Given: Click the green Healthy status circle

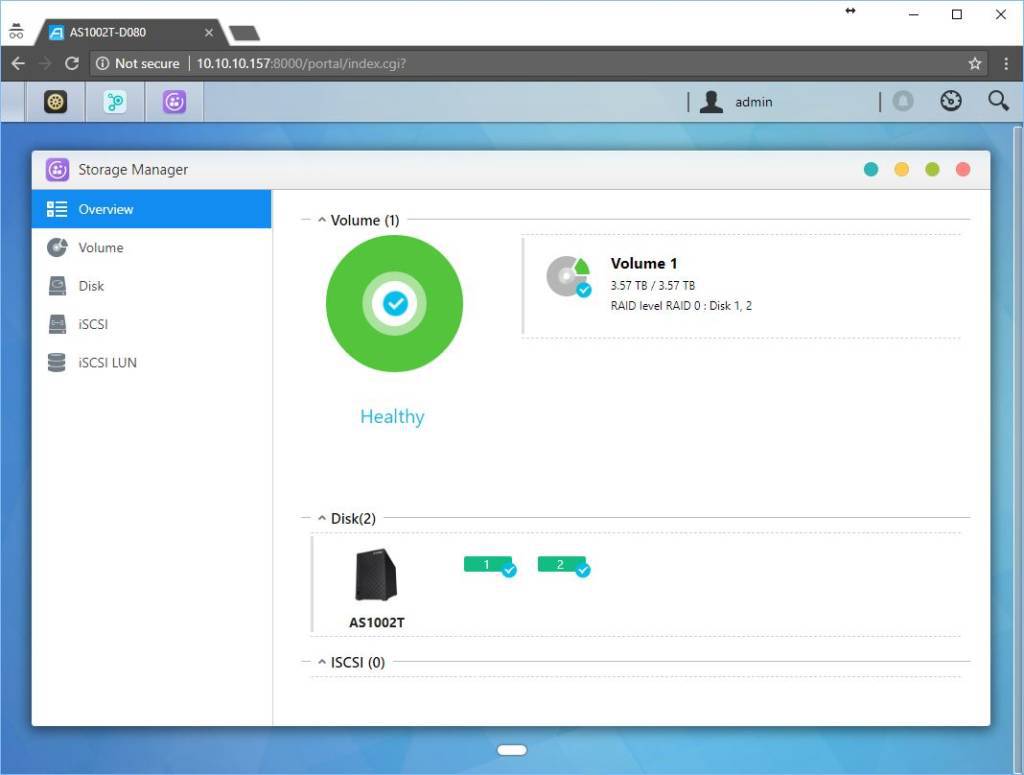Looking at the screenshot, I should coord(394,304).
